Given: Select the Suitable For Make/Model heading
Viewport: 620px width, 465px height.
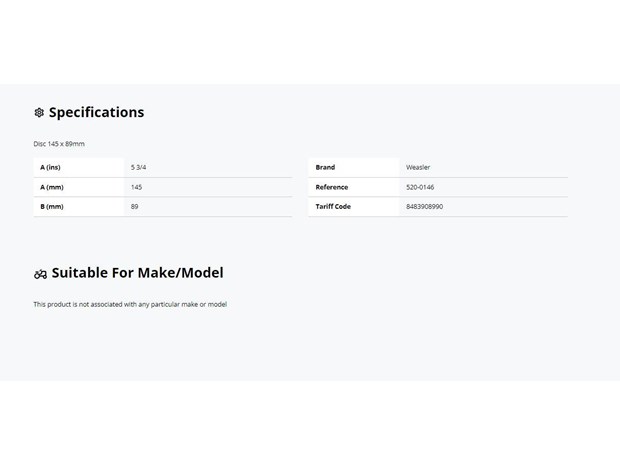Looking at the screenshot, I should [138, 273].
